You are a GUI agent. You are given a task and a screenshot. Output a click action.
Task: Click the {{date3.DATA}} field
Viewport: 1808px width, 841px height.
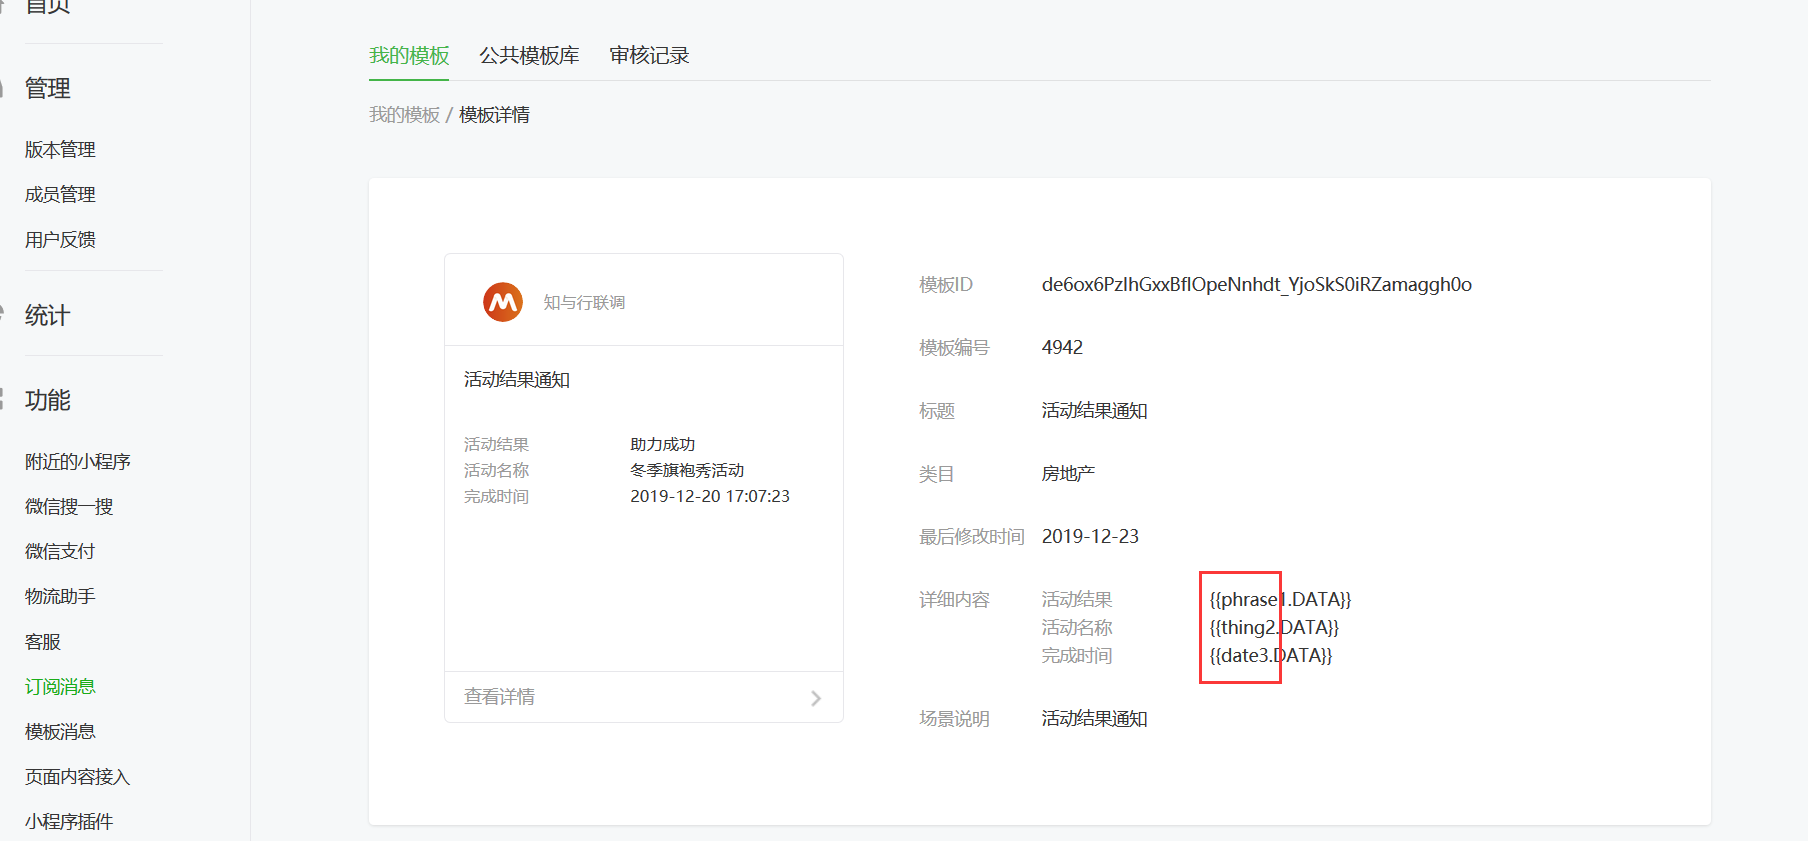[x=1271, y=655]
